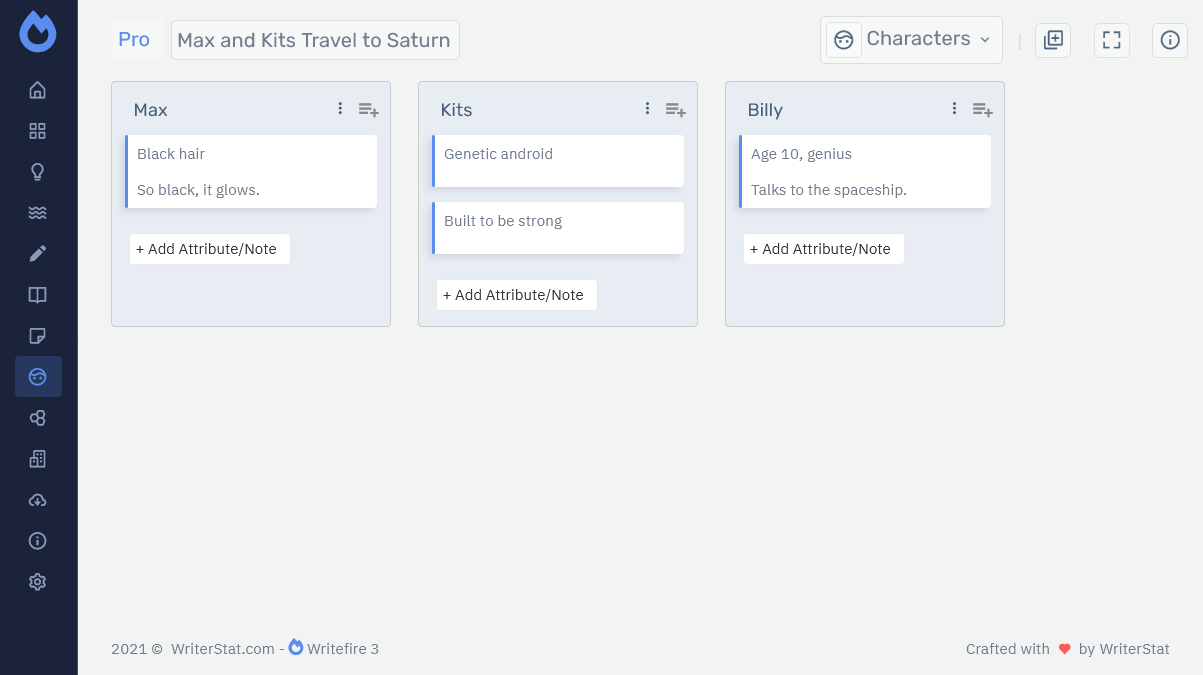Open the Kits card three-dot menu
1203x675 pixels.
[647, 109]
